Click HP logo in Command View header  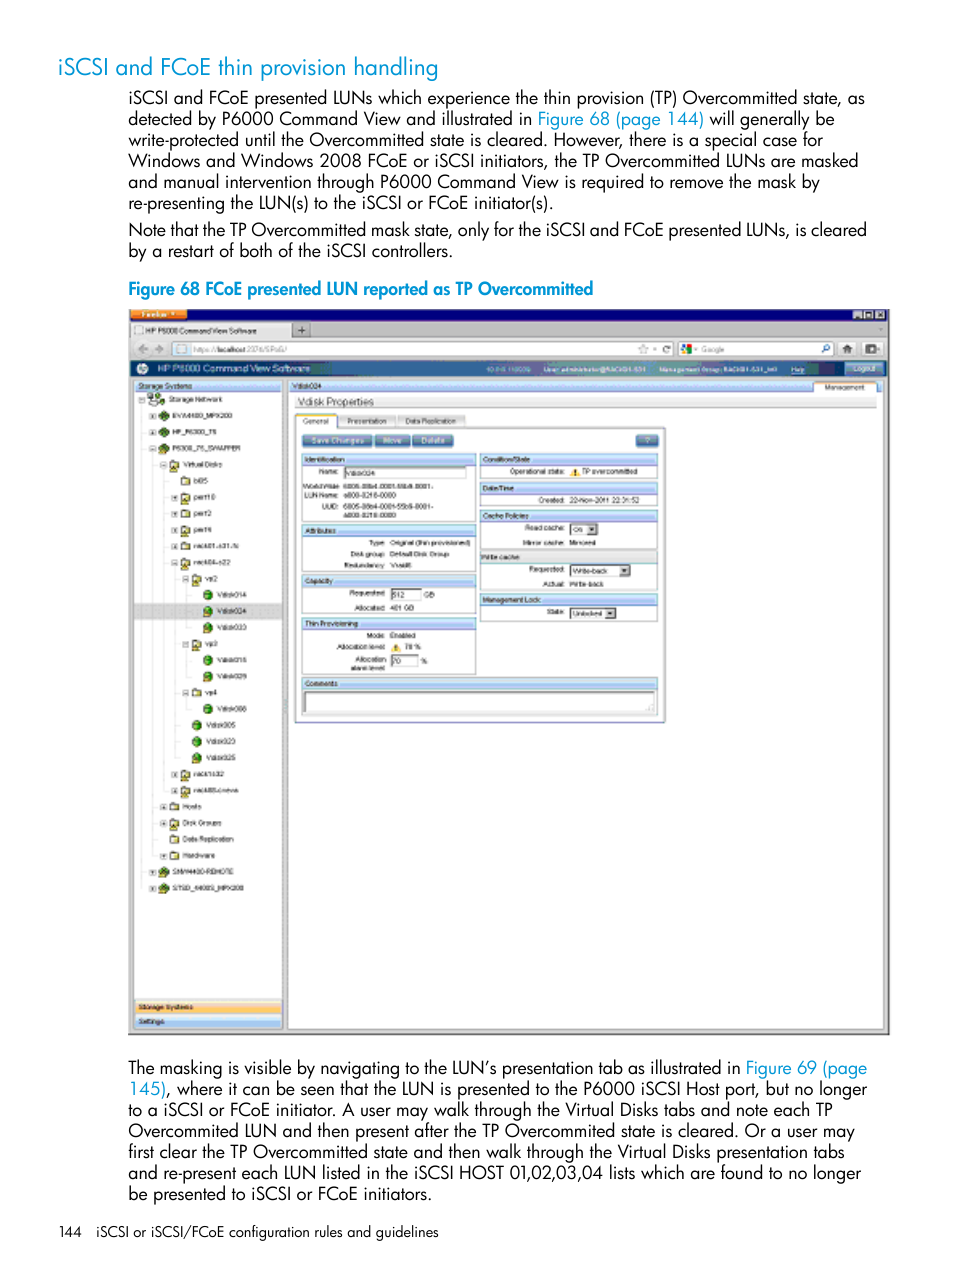[x=143, y=368]
